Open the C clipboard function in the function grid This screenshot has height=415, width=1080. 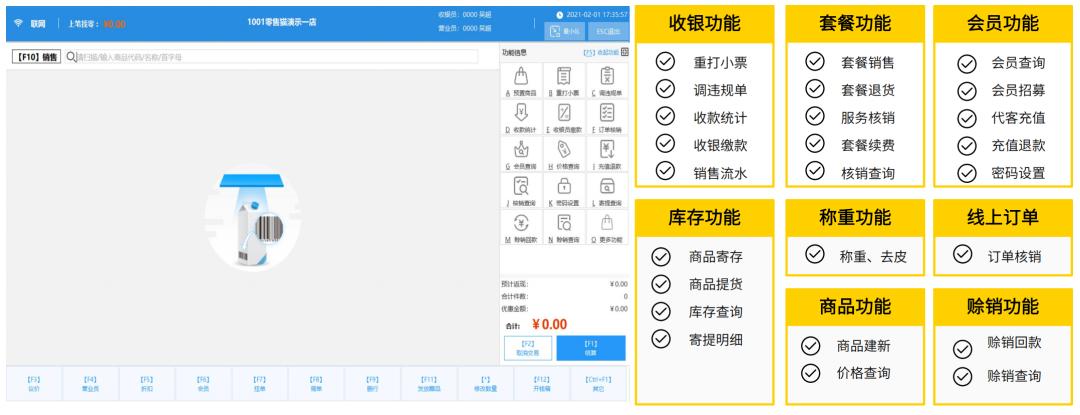pyautogui.click(x=606, y=81)
